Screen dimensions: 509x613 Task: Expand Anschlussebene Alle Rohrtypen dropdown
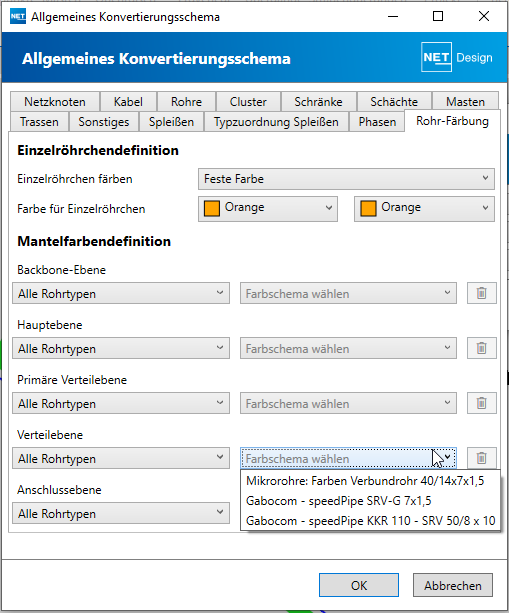point(121,513)
